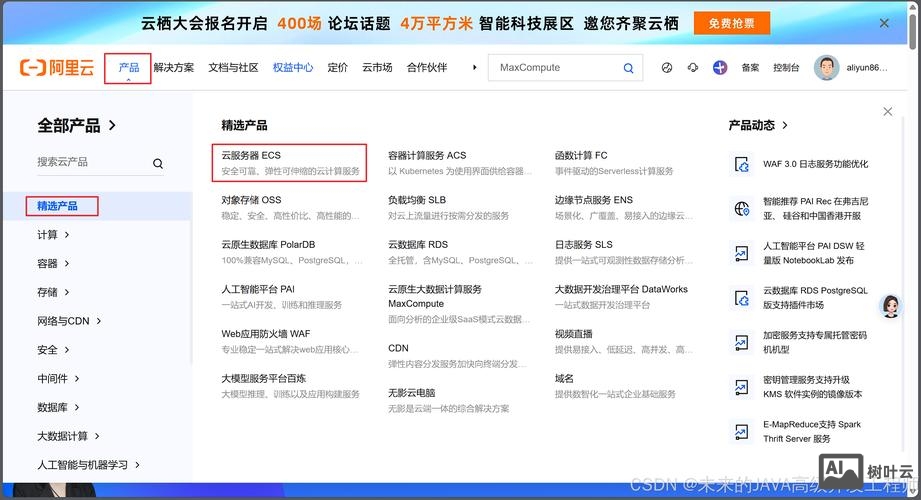Image resolution: width=921 pixels, height=500 pixels.
Task: Click the blue sparkle AI assistant icon
Action: tap(720, 68)
